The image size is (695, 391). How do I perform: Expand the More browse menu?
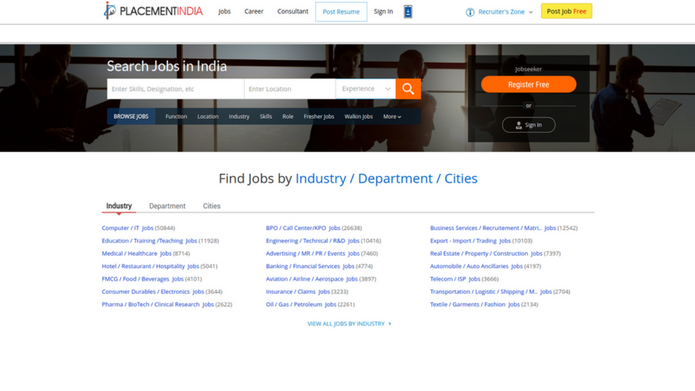[x=392, y=117]
